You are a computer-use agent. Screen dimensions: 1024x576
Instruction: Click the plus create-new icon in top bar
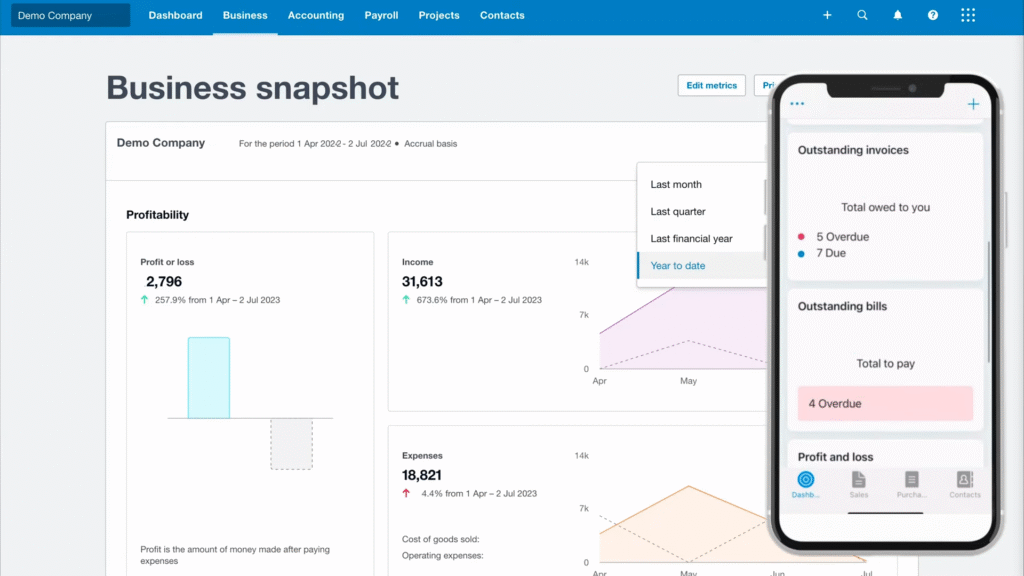point(827,16)
